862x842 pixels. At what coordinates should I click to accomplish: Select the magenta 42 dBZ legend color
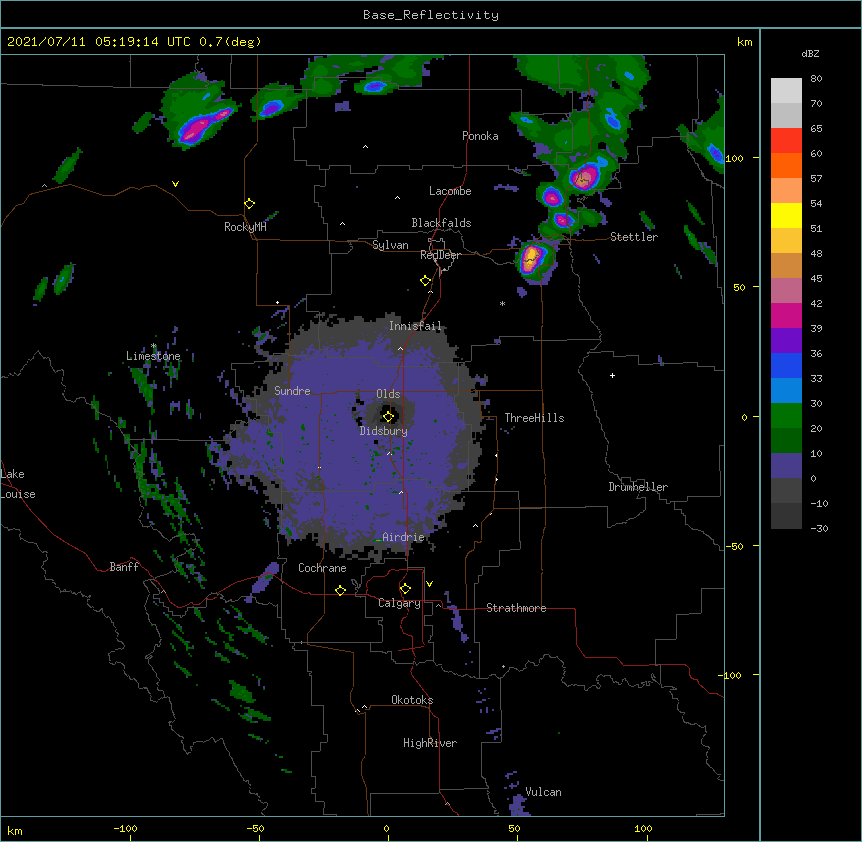tap(786, 315)
